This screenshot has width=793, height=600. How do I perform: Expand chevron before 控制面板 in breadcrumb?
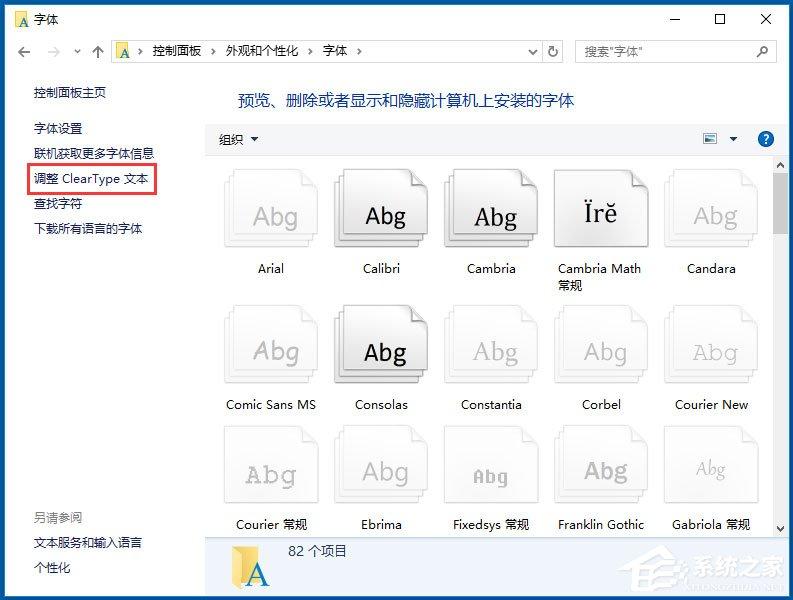point(140,51)
